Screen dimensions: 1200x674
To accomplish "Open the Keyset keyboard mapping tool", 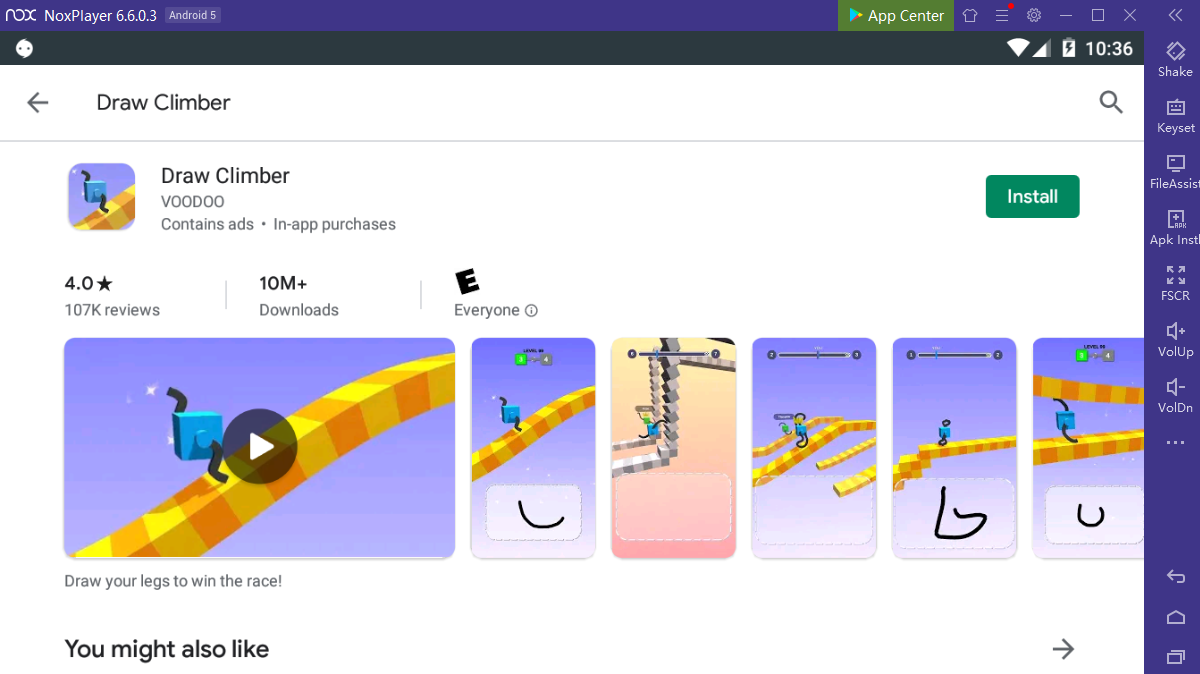I will tap(1175, 116).
